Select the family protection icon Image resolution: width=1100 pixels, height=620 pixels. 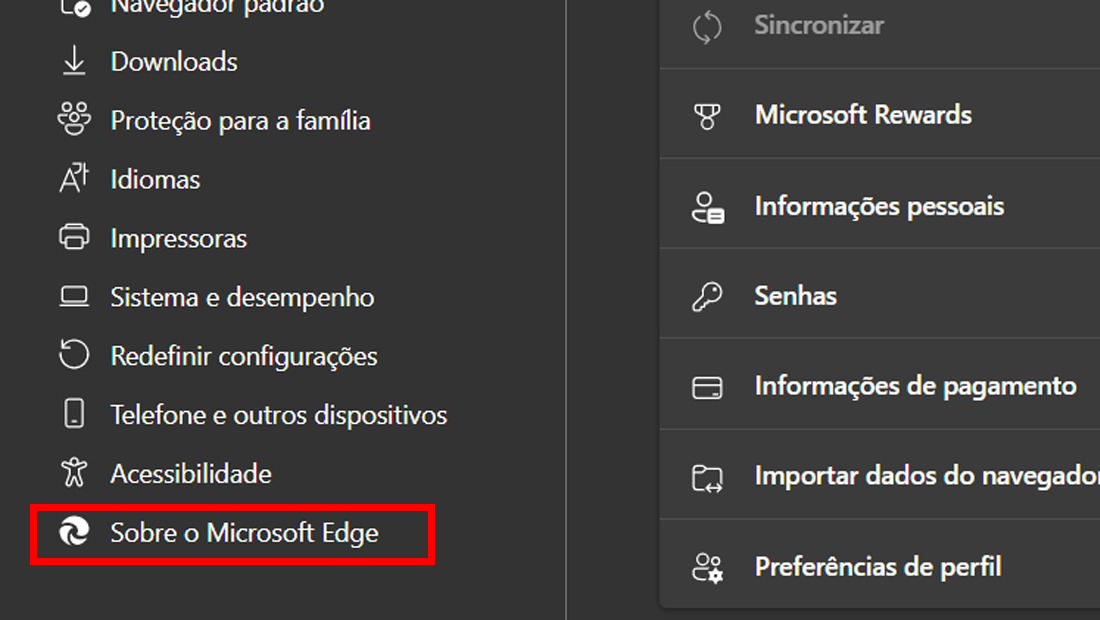tap(73, 120)
